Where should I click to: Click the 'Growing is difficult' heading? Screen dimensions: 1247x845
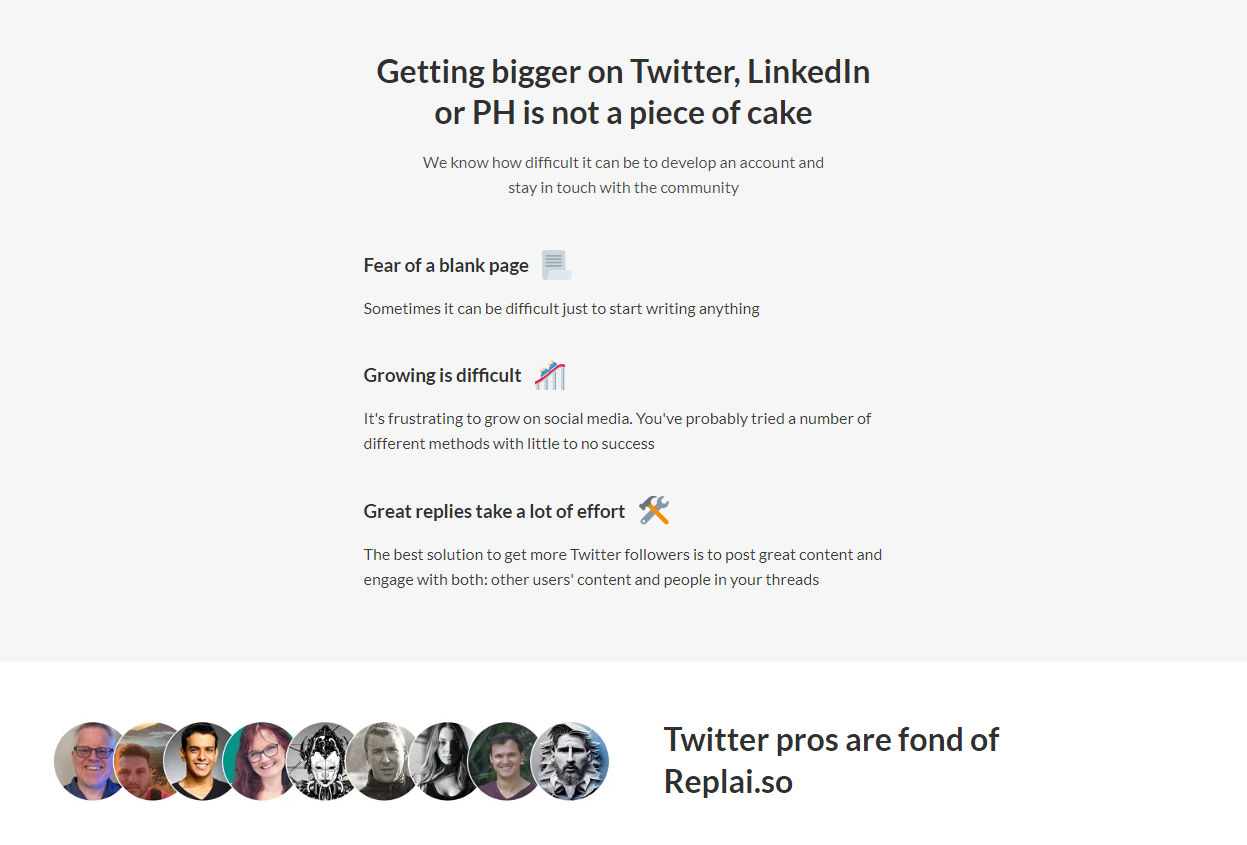(442, 375)
